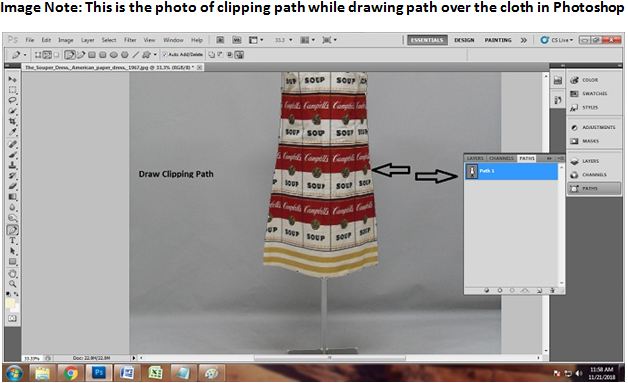628x383 pixels.
Task: Open Custom Shape geometry options dropdown
Action: pos(155,55)
